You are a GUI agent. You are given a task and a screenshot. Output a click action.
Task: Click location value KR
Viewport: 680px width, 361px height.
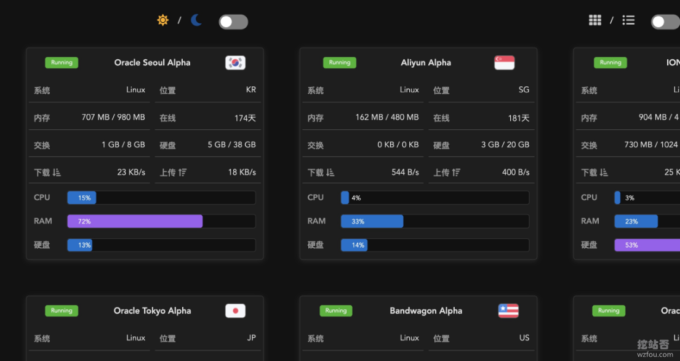point(251,90)
